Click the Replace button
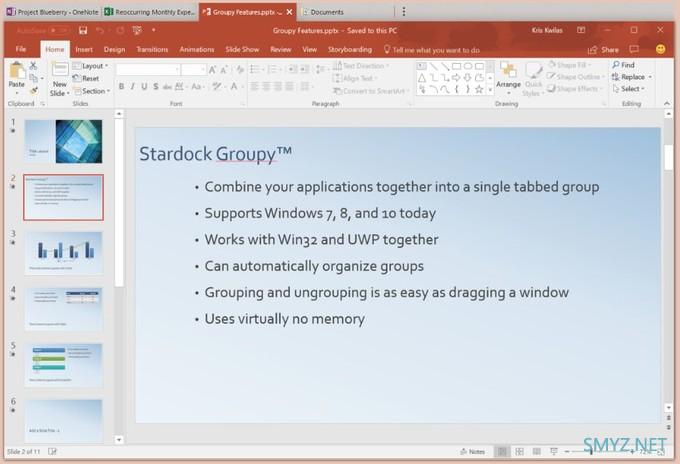 632,77
